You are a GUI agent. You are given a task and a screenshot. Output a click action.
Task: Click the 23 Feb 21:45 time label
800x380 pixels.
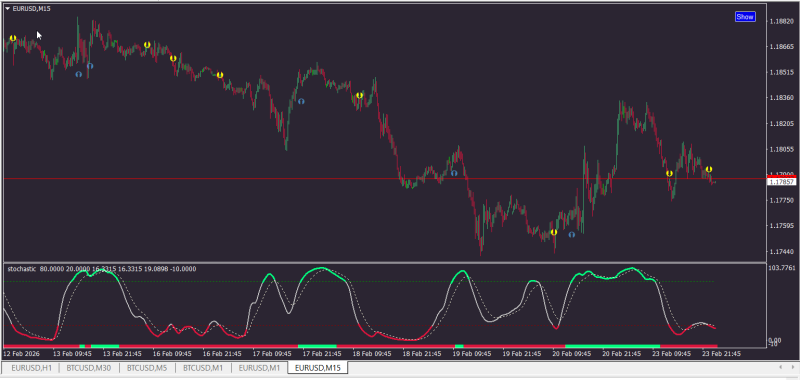coord(722,353)
